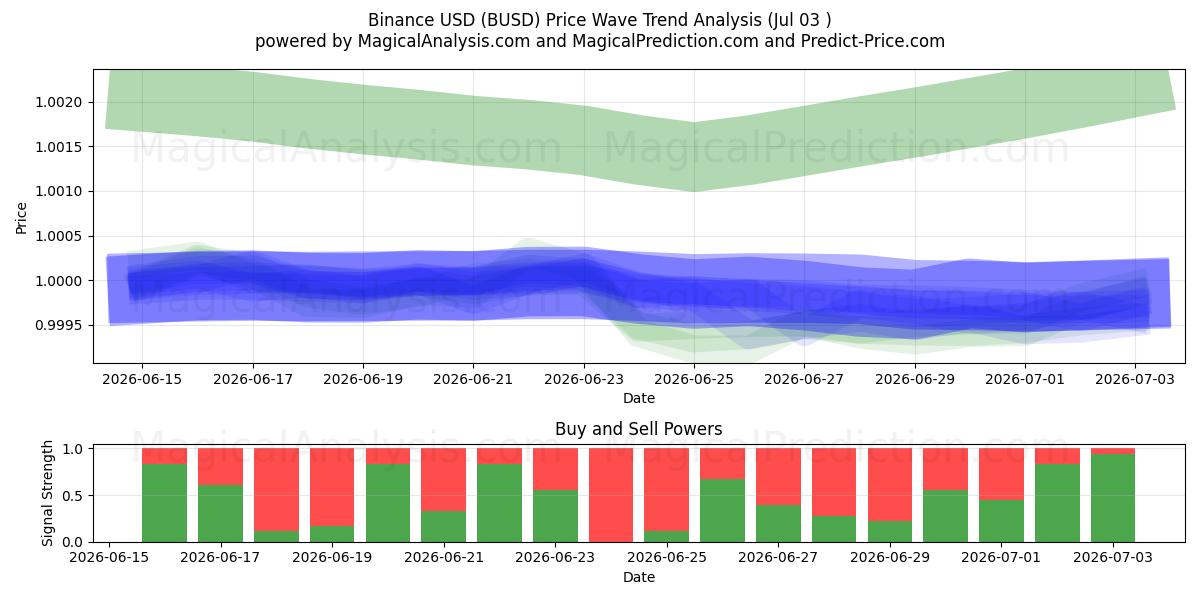1200x600 pixels.
Task: Click the all-red bar at 2026-06-24
Action: pyautogui.click(x=611, y=495)
